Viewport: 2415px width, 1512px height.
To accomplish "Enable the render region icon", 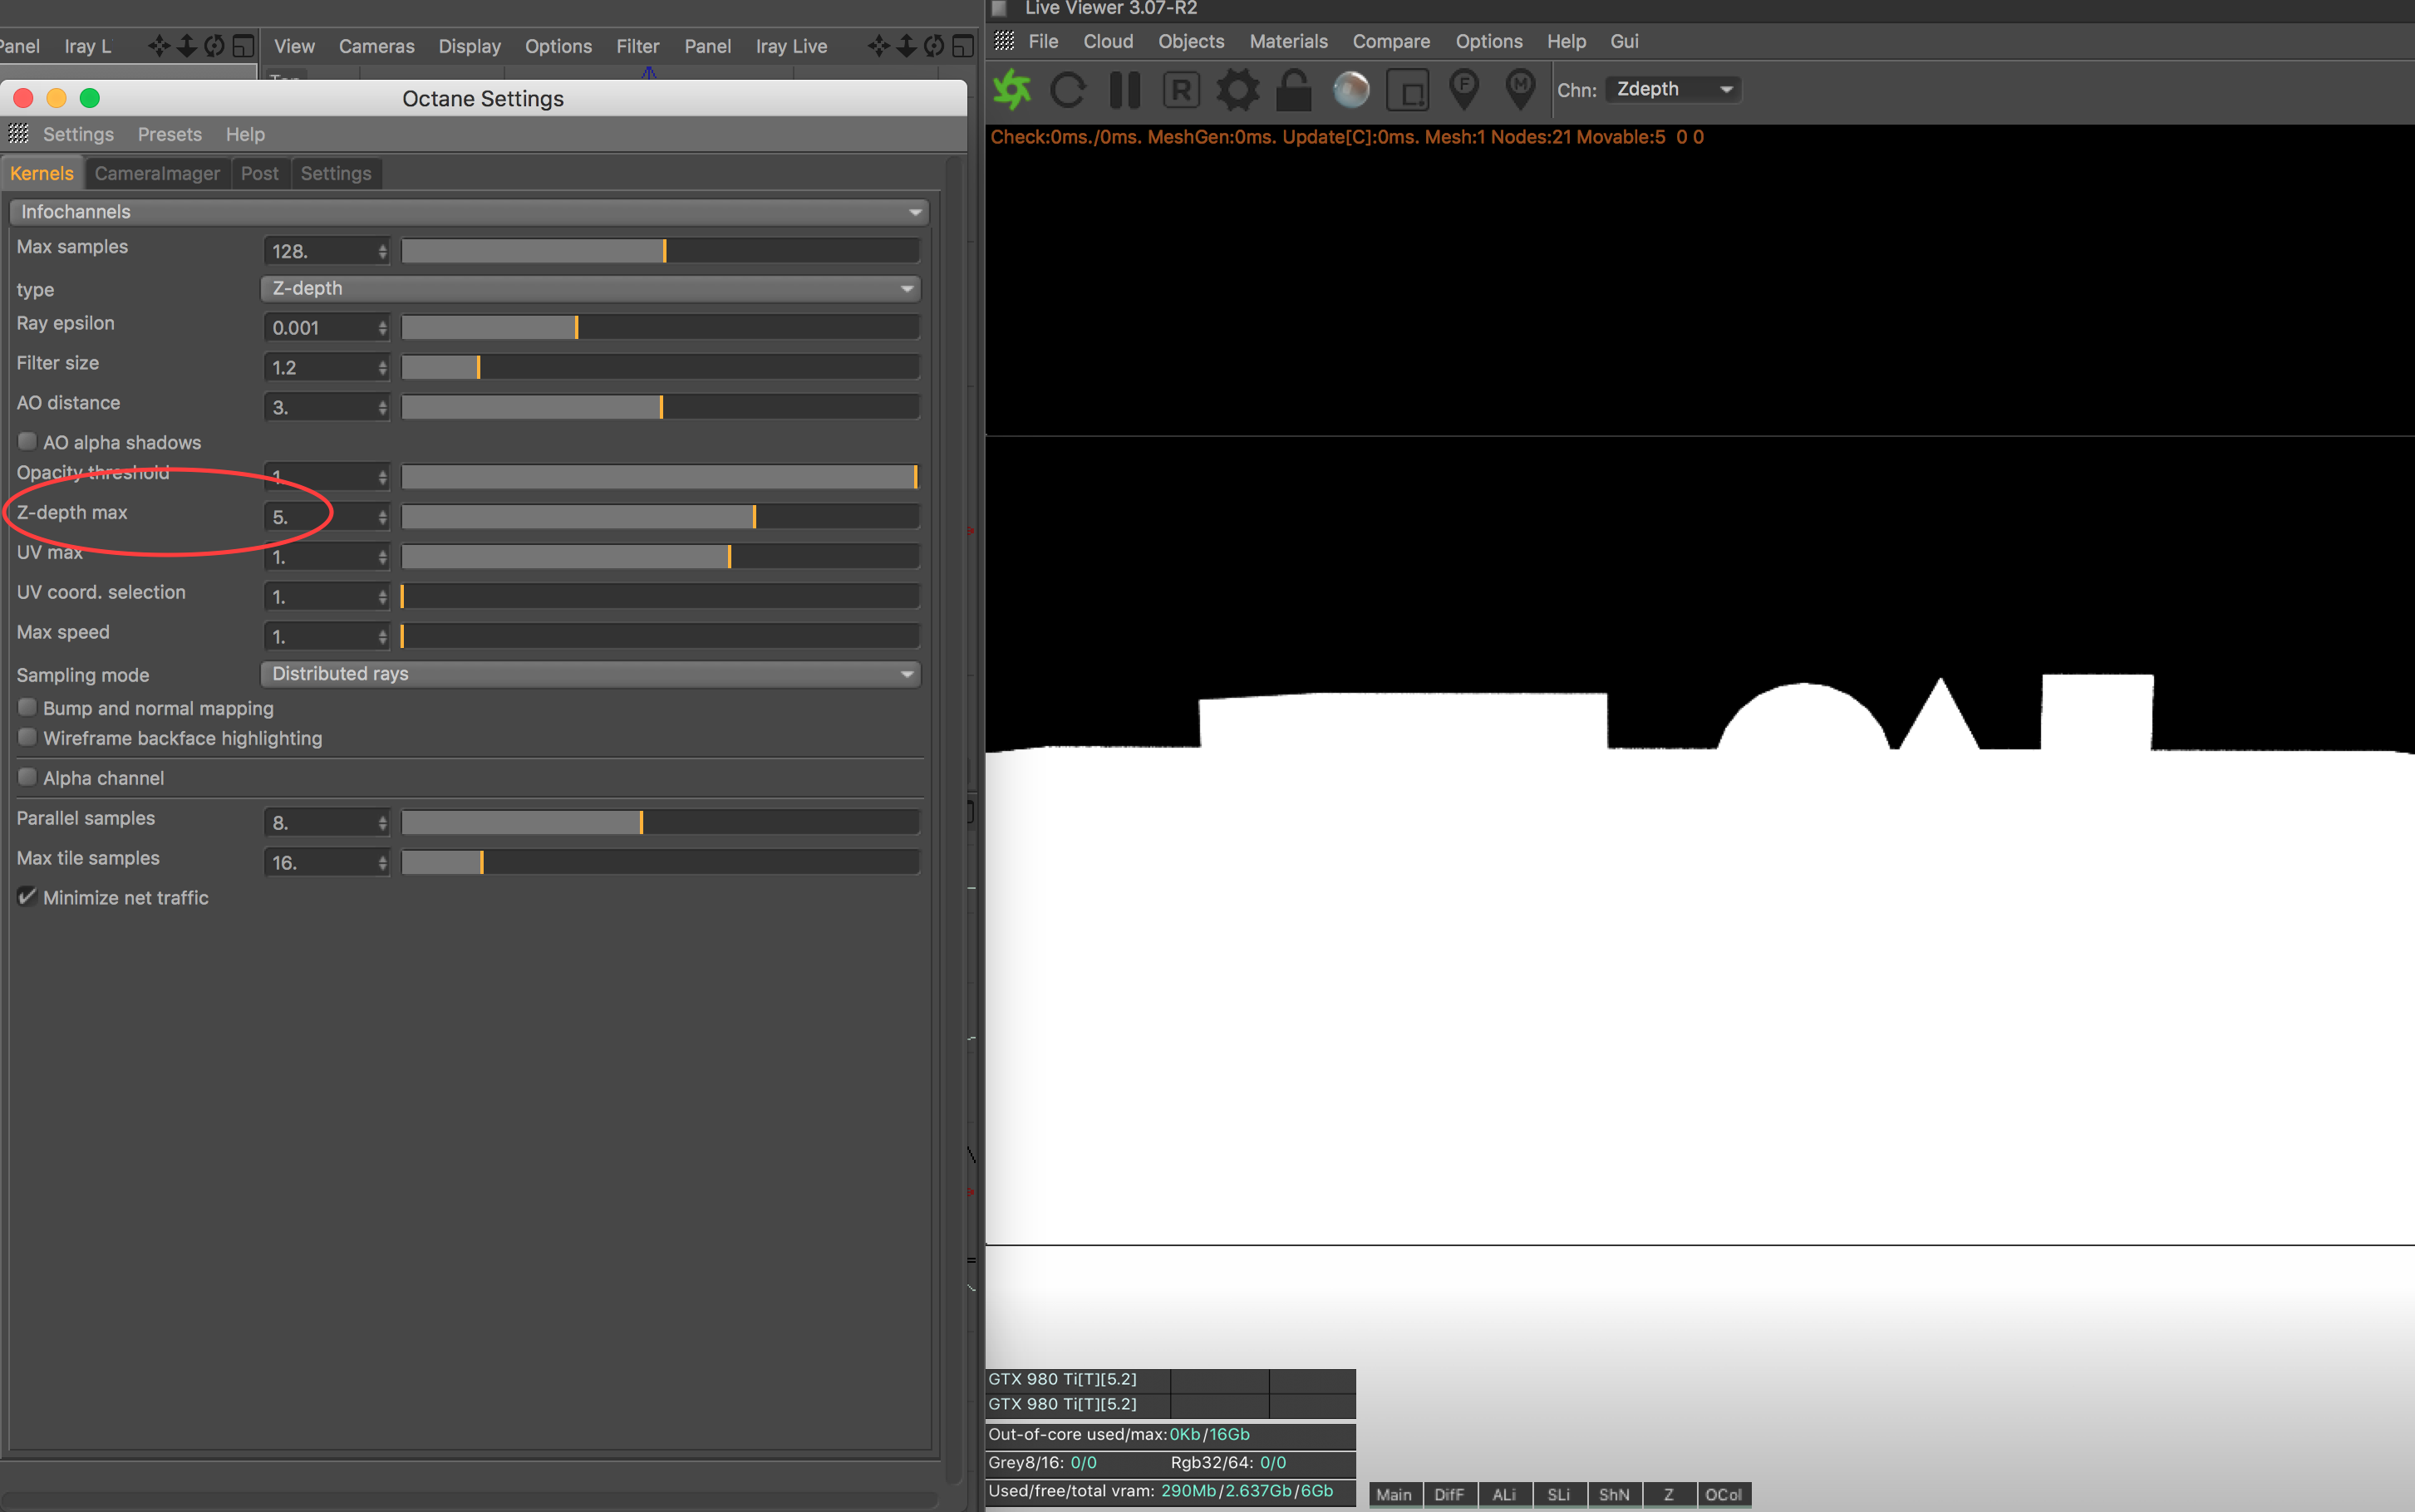I will (x=1408, y=90).
